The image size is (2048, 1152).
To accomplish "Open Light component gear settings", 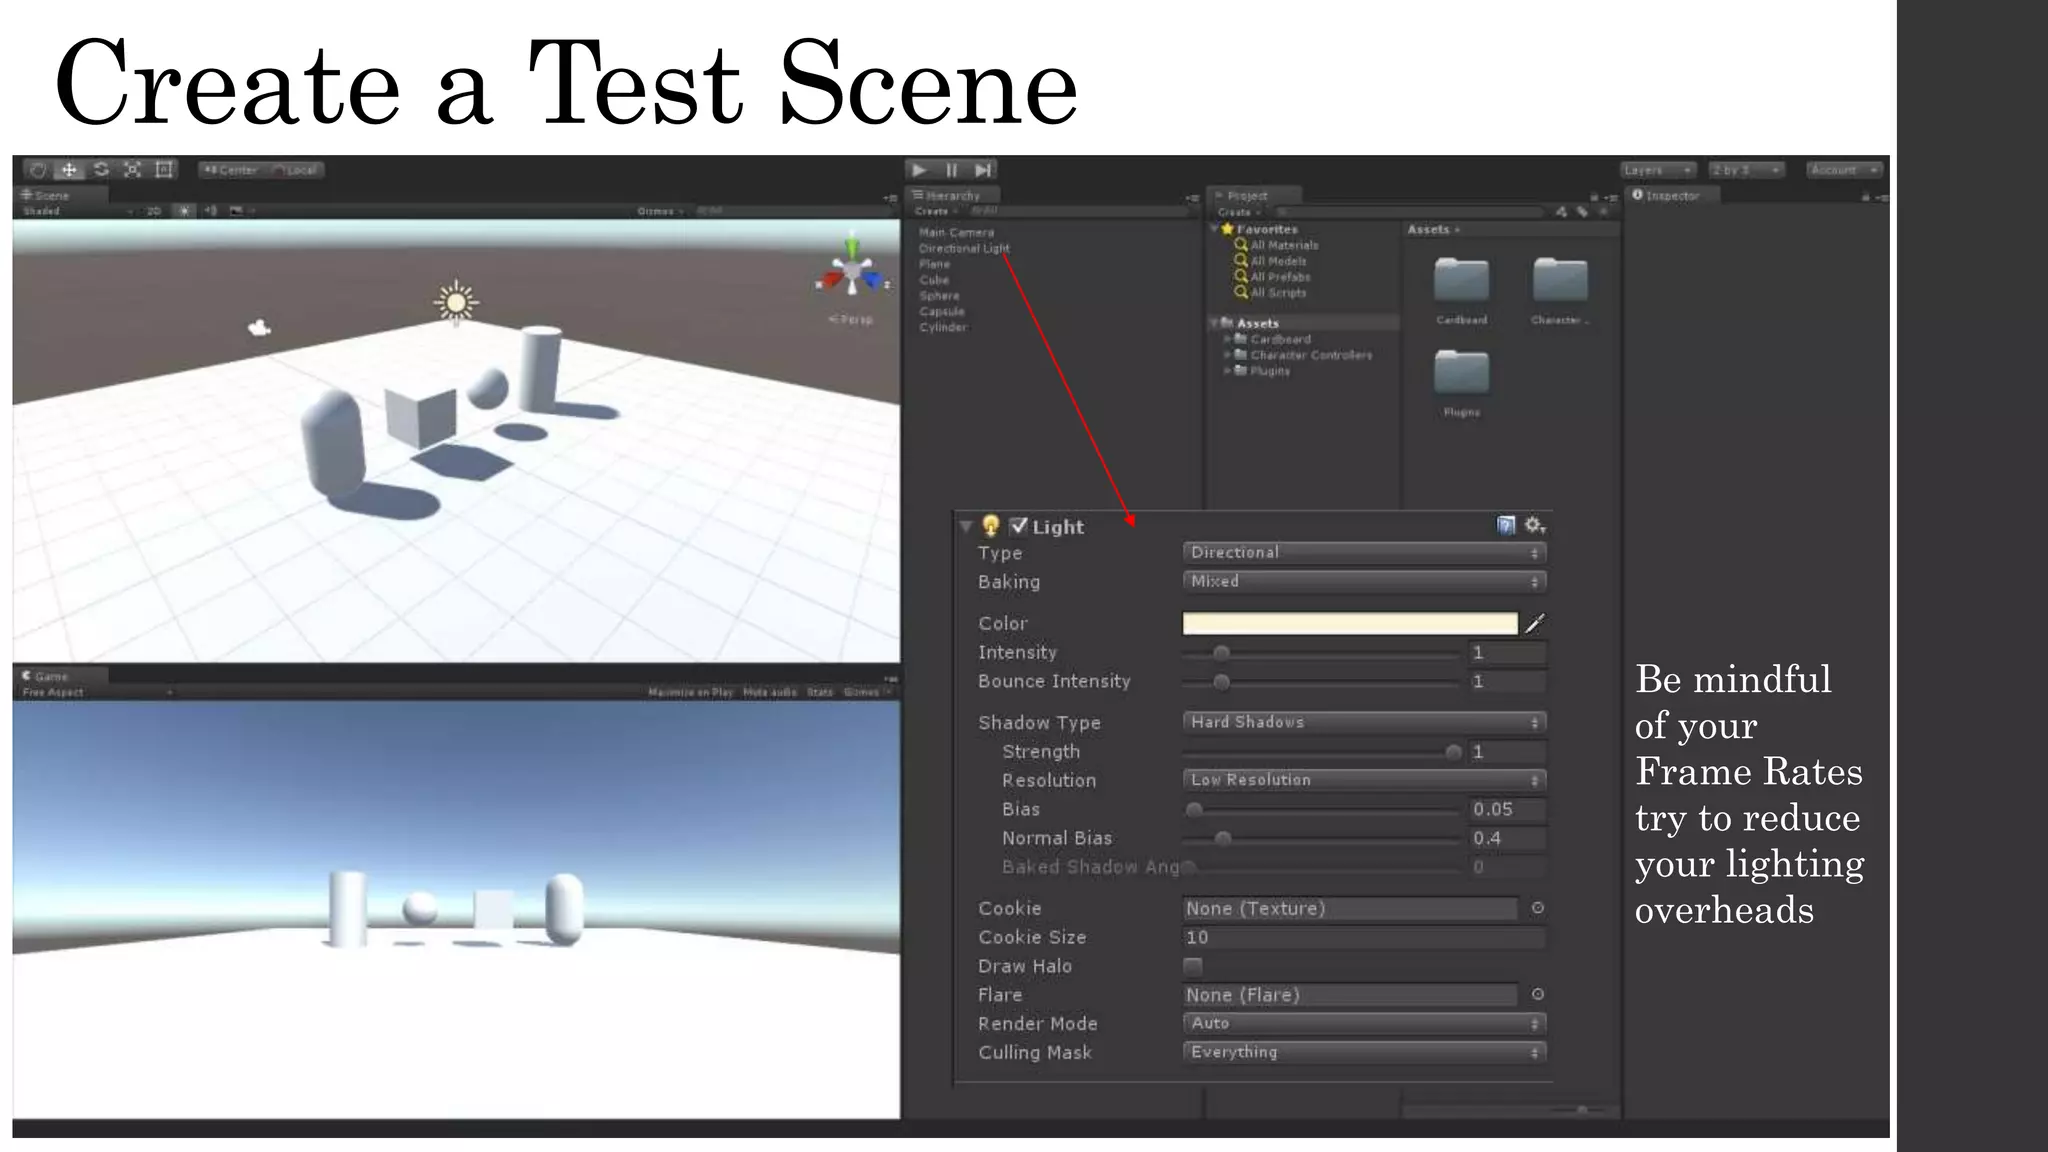I will point(1535,525).
